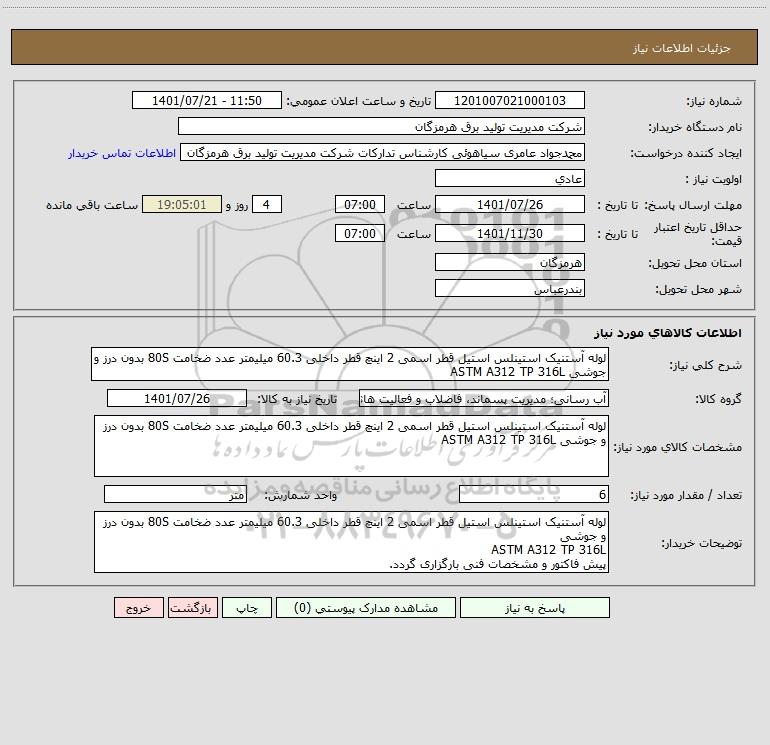
Task: Click buyer notes text area 'توضیحات خریدار'
Action: point(351,542)
